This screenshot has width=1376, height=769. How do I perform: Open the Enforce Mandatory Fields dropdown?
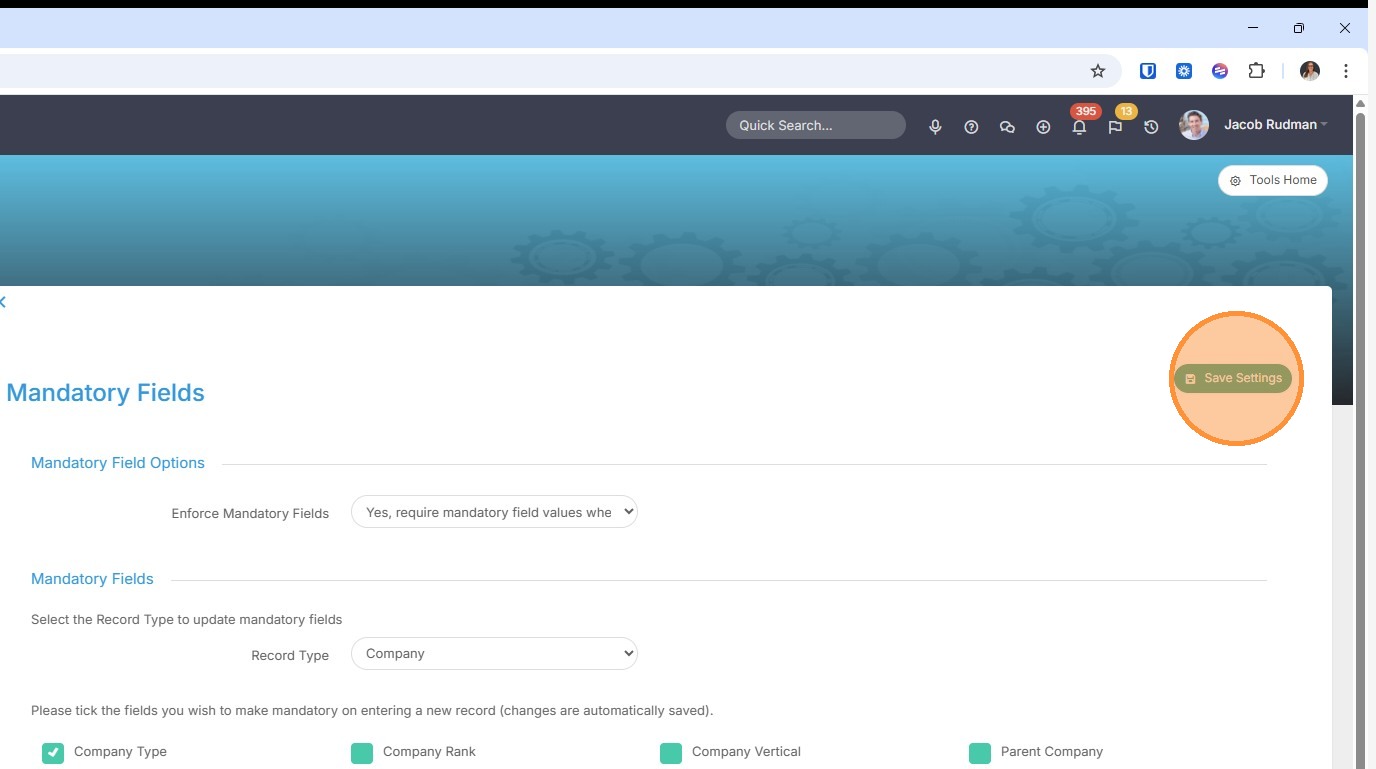click(x=494, y=512)
